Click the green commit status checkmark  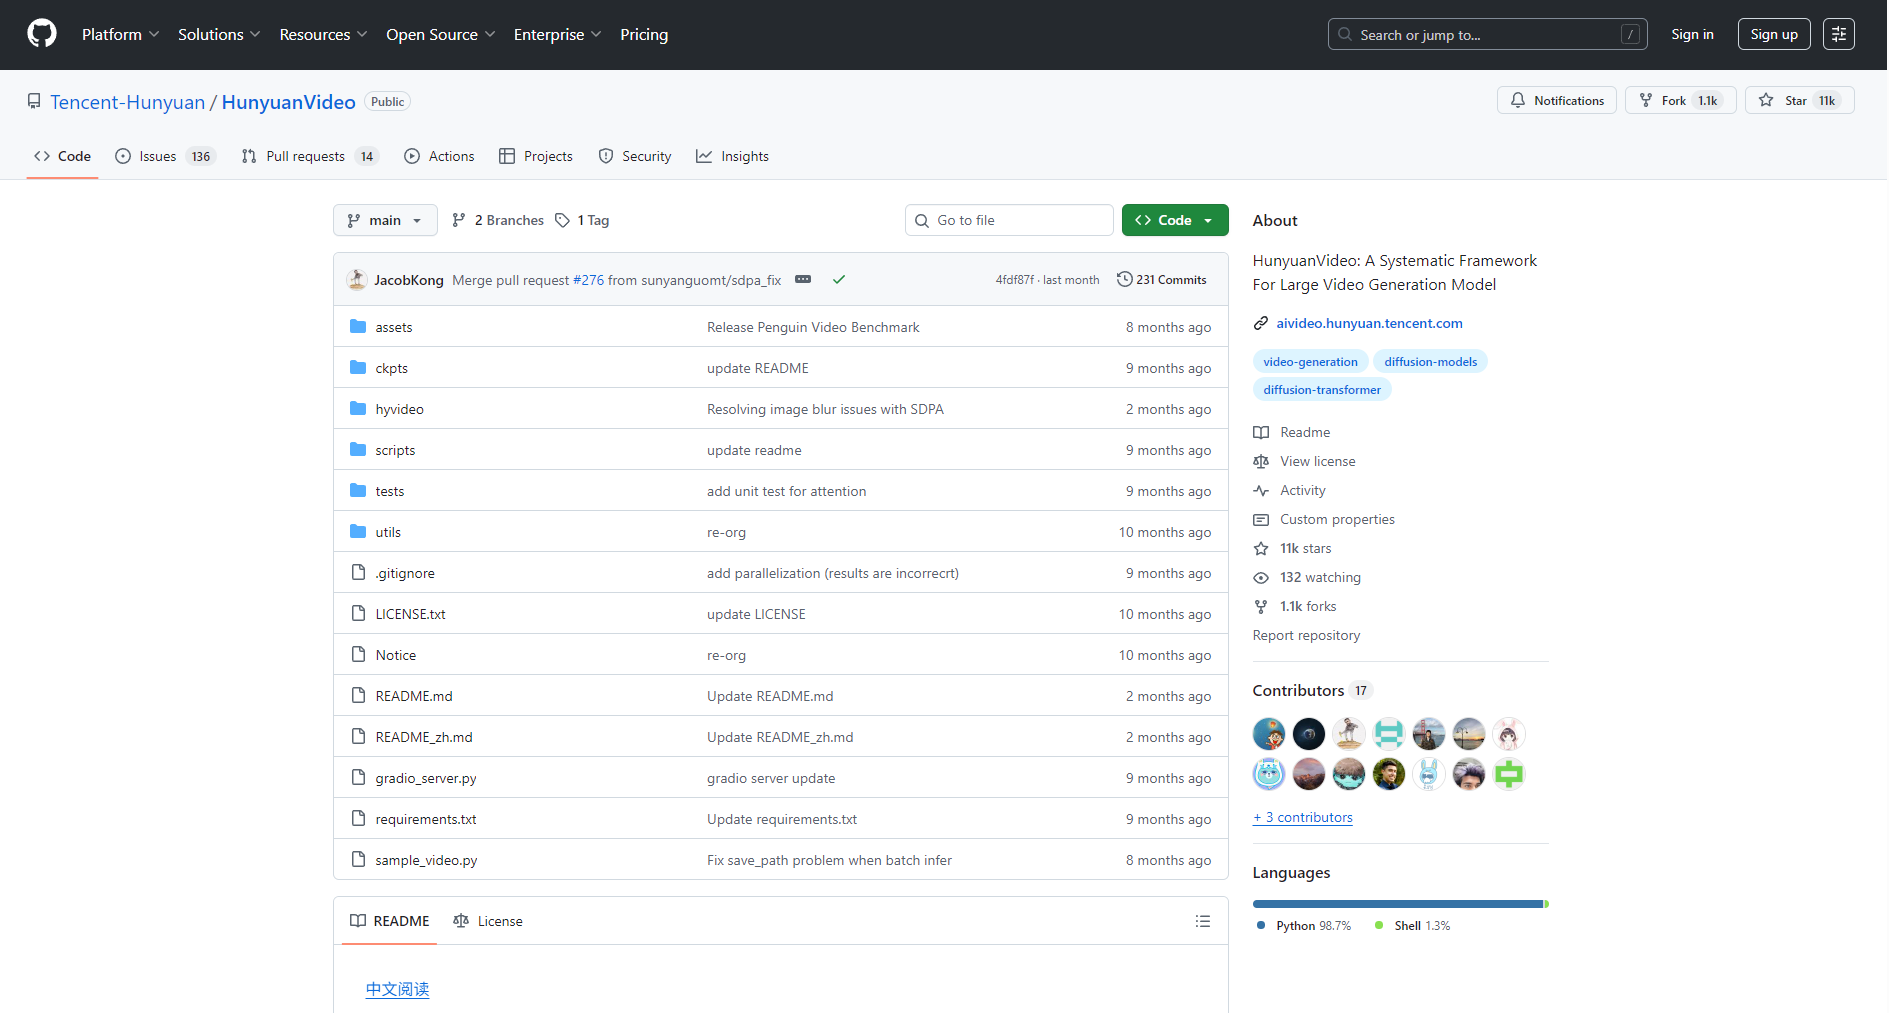839,279
